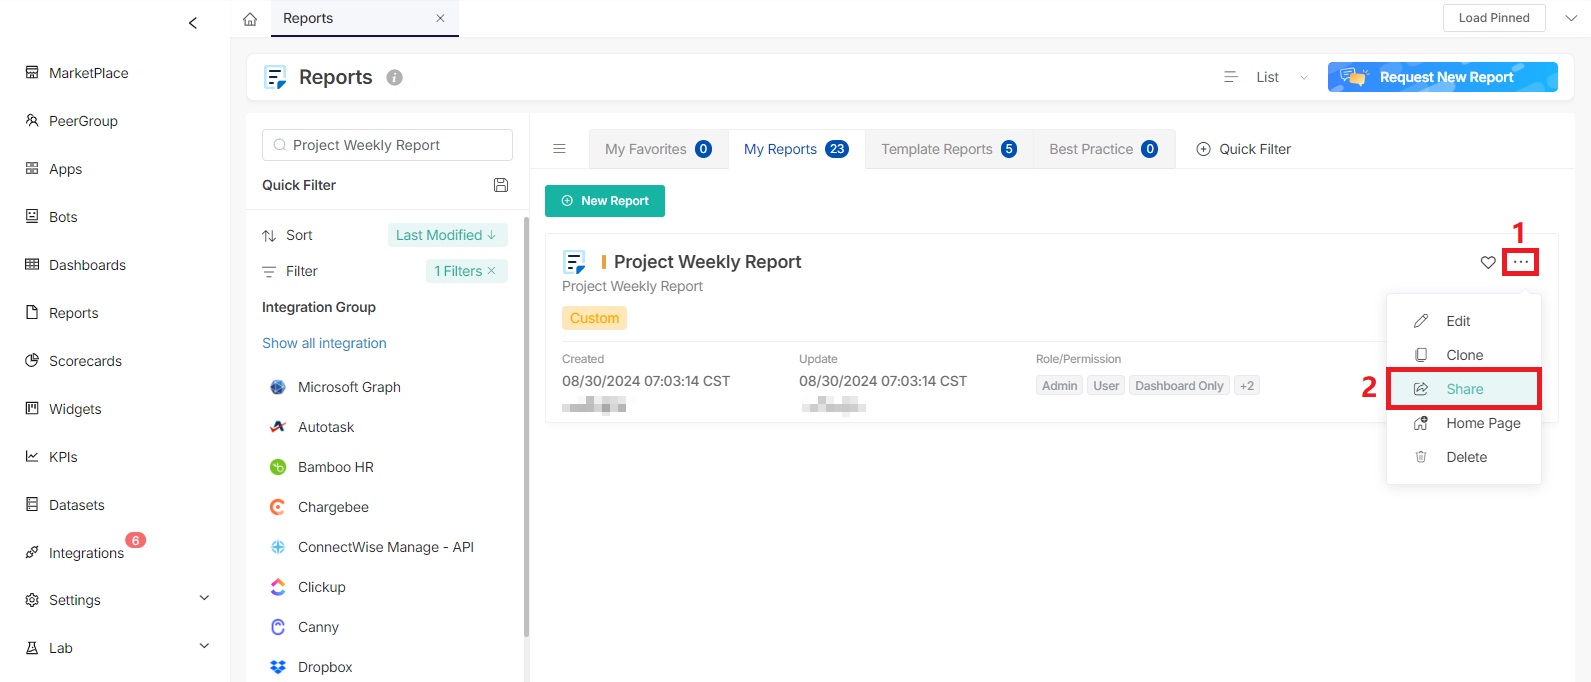The image size is (1591, 682).
Task: Click the info icon beside Reports title
Action: [x=395, y=78]
